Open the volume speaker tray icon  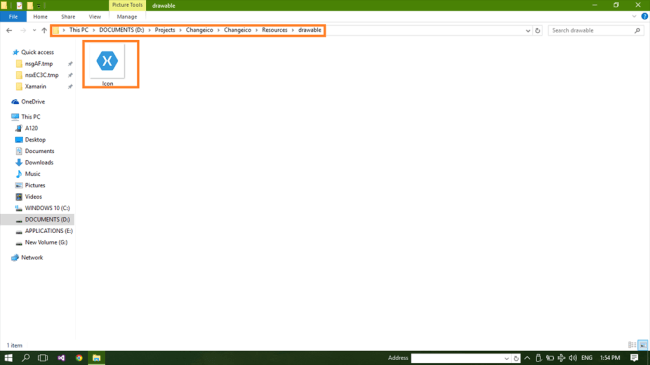(x=573, y=358)
